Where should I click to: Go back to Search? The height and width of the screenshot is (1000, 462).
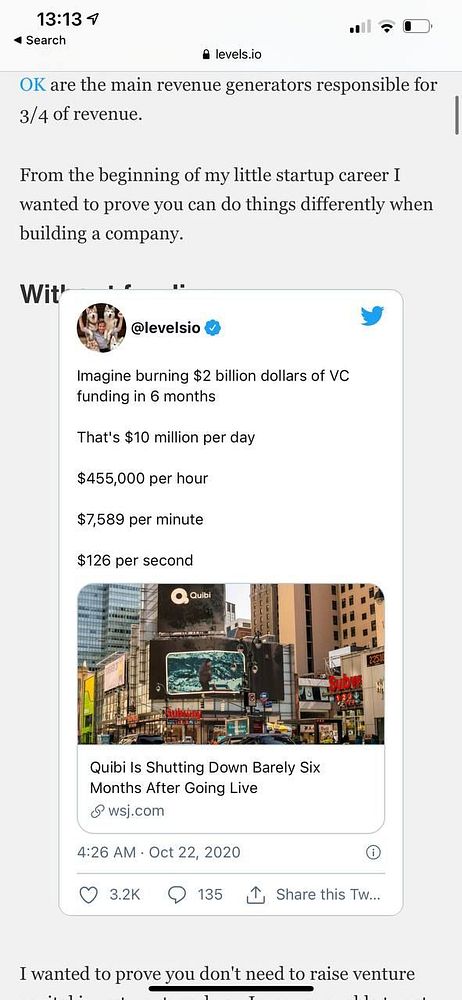[40, 40]
